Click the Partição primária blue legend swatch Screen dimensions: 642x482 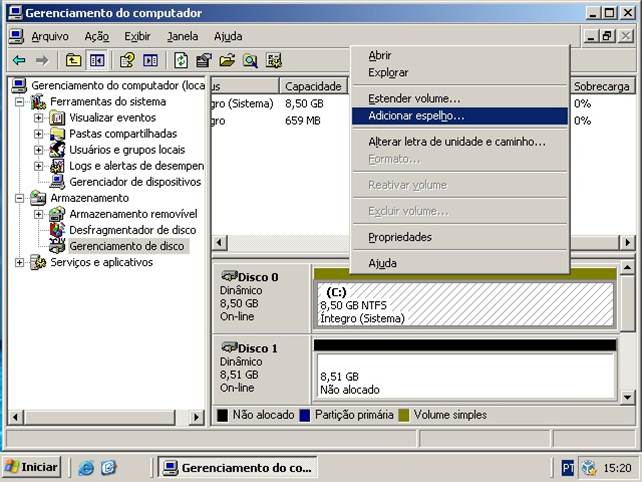pyautogui.click(x=305, y=415)
